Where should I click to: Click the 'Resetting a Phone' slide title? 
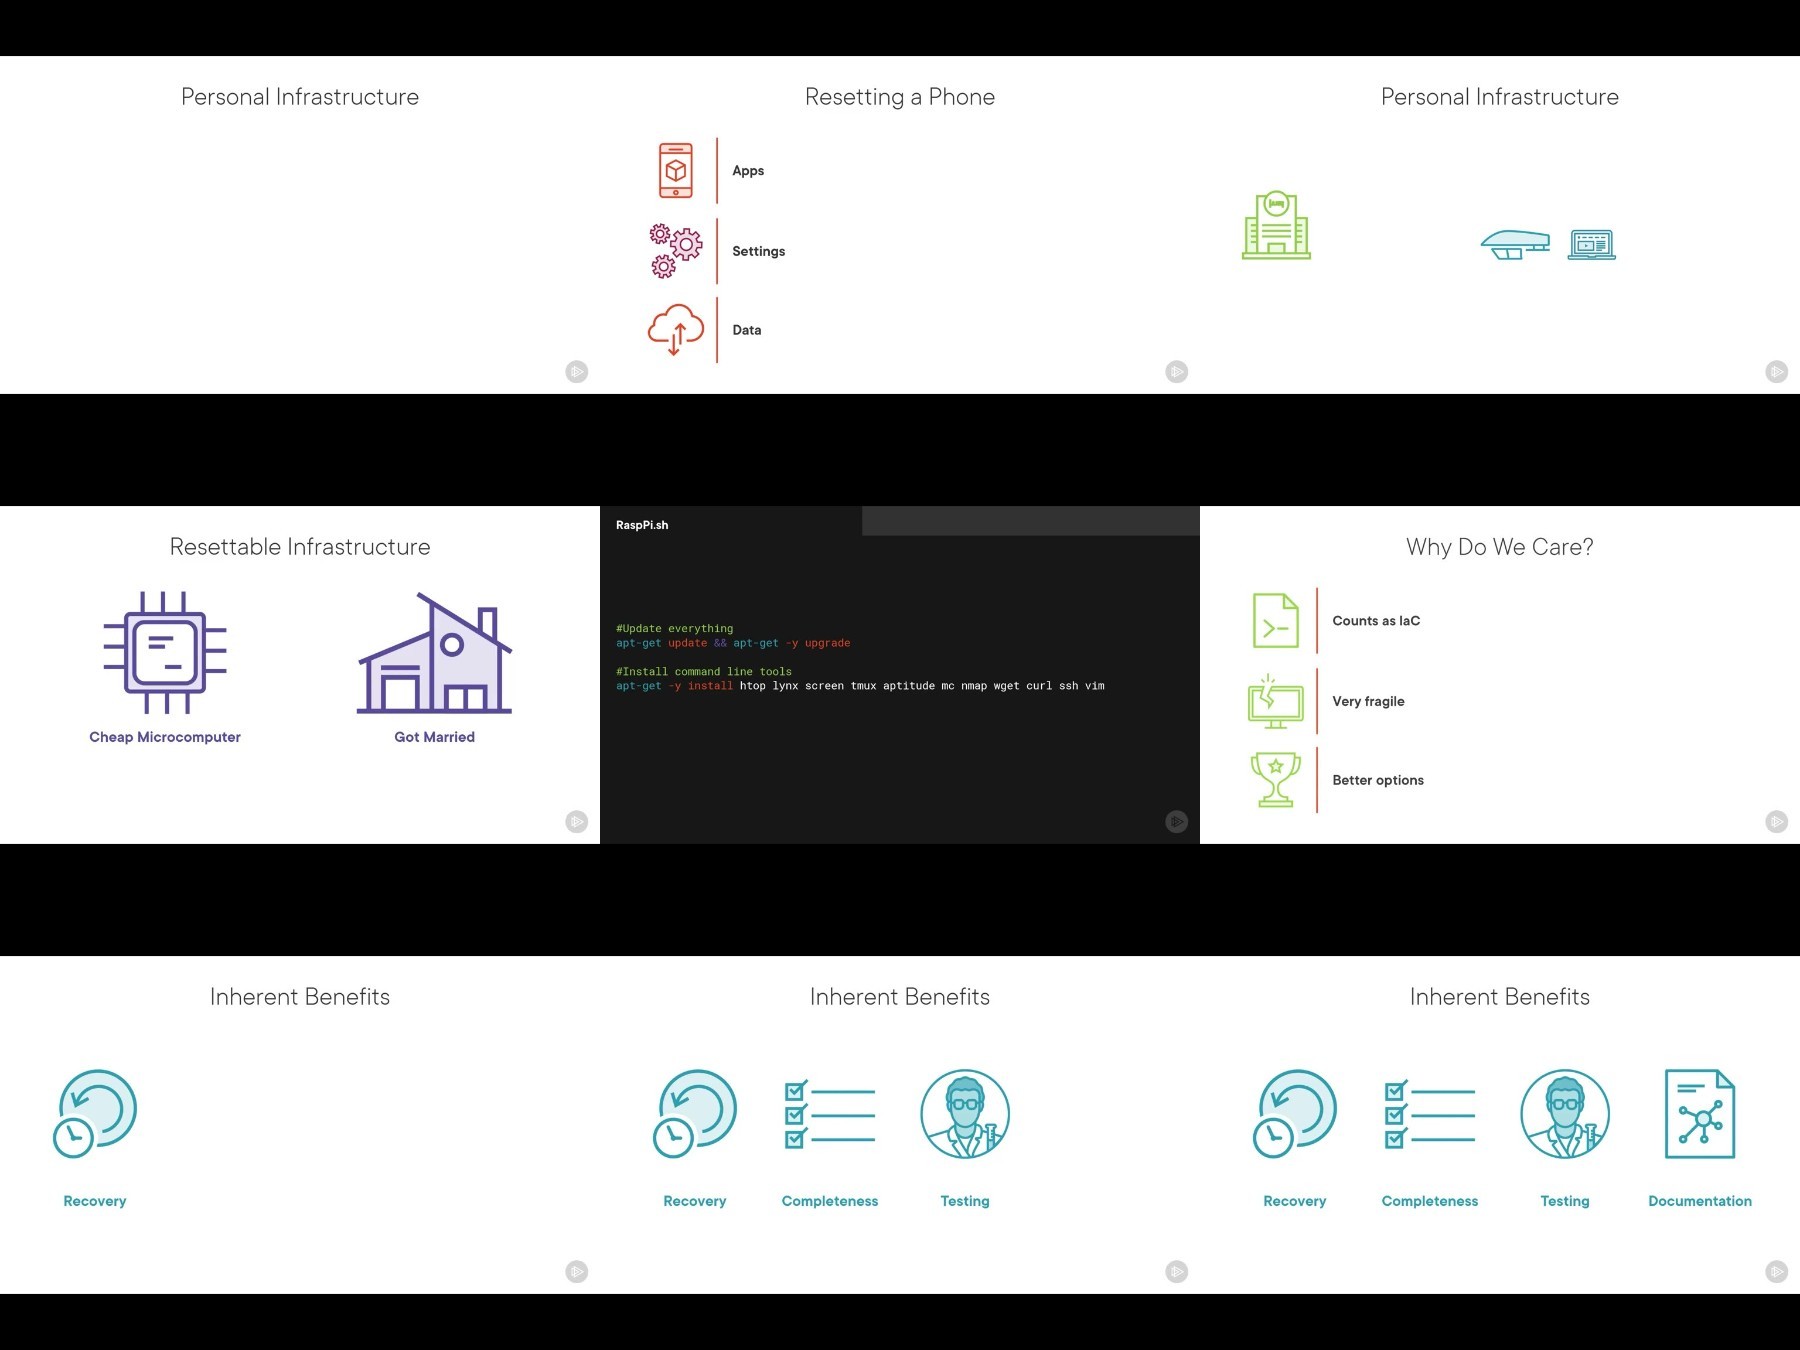pyautogui.click(x=900, y=97)
